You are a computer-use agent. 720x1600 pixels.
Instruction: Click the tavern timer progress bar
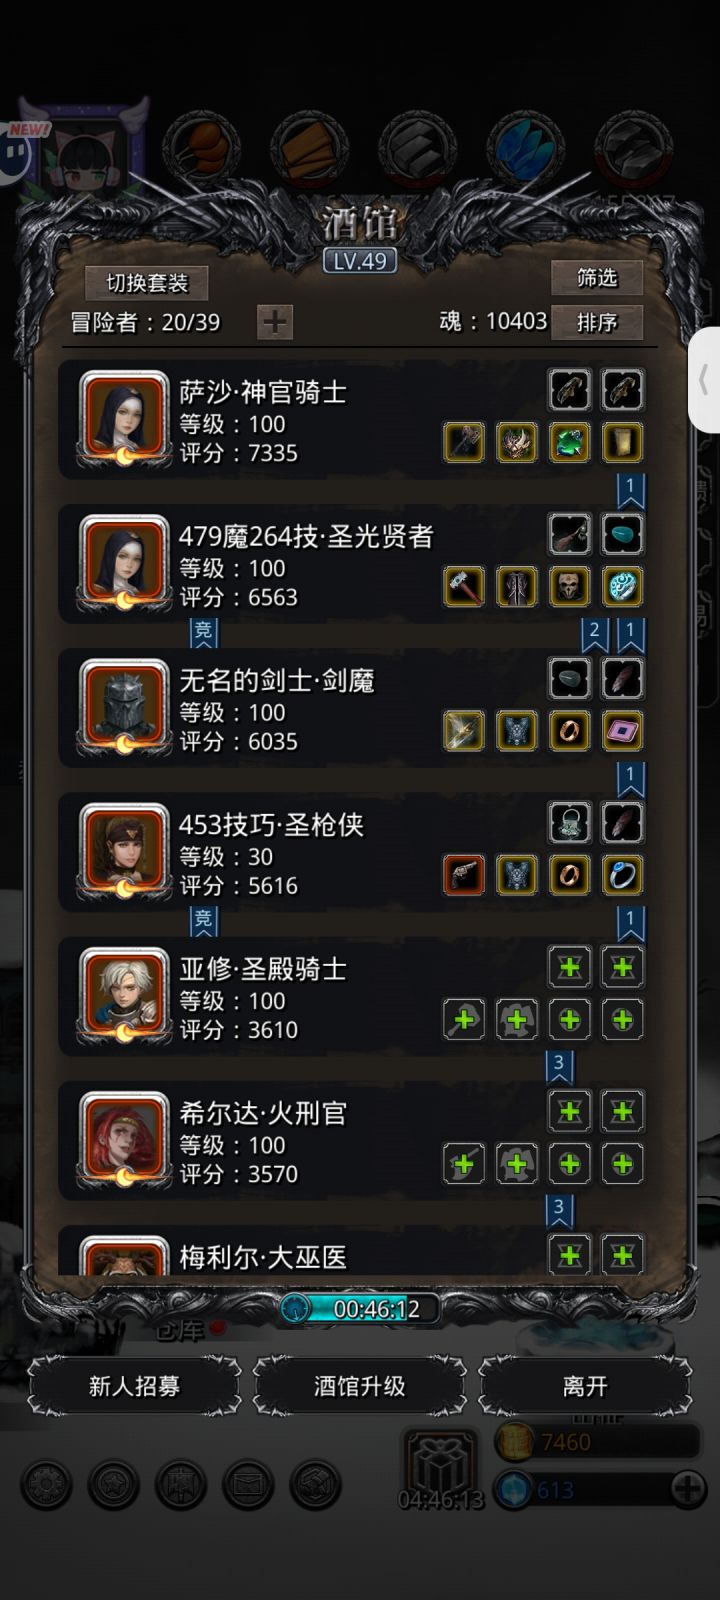coord(360,1308)
